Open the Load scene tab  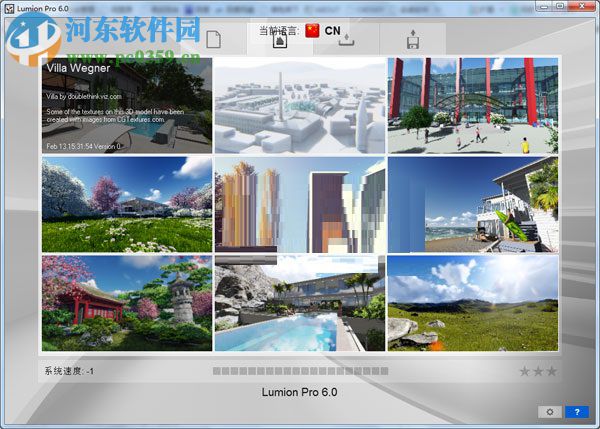point(346,39)
